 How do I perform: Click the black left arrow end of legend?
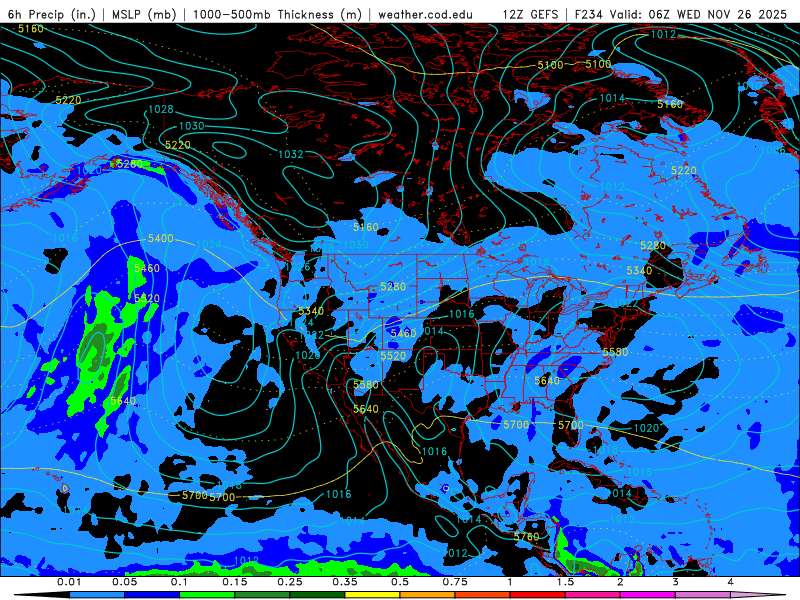tap(42, 595)
